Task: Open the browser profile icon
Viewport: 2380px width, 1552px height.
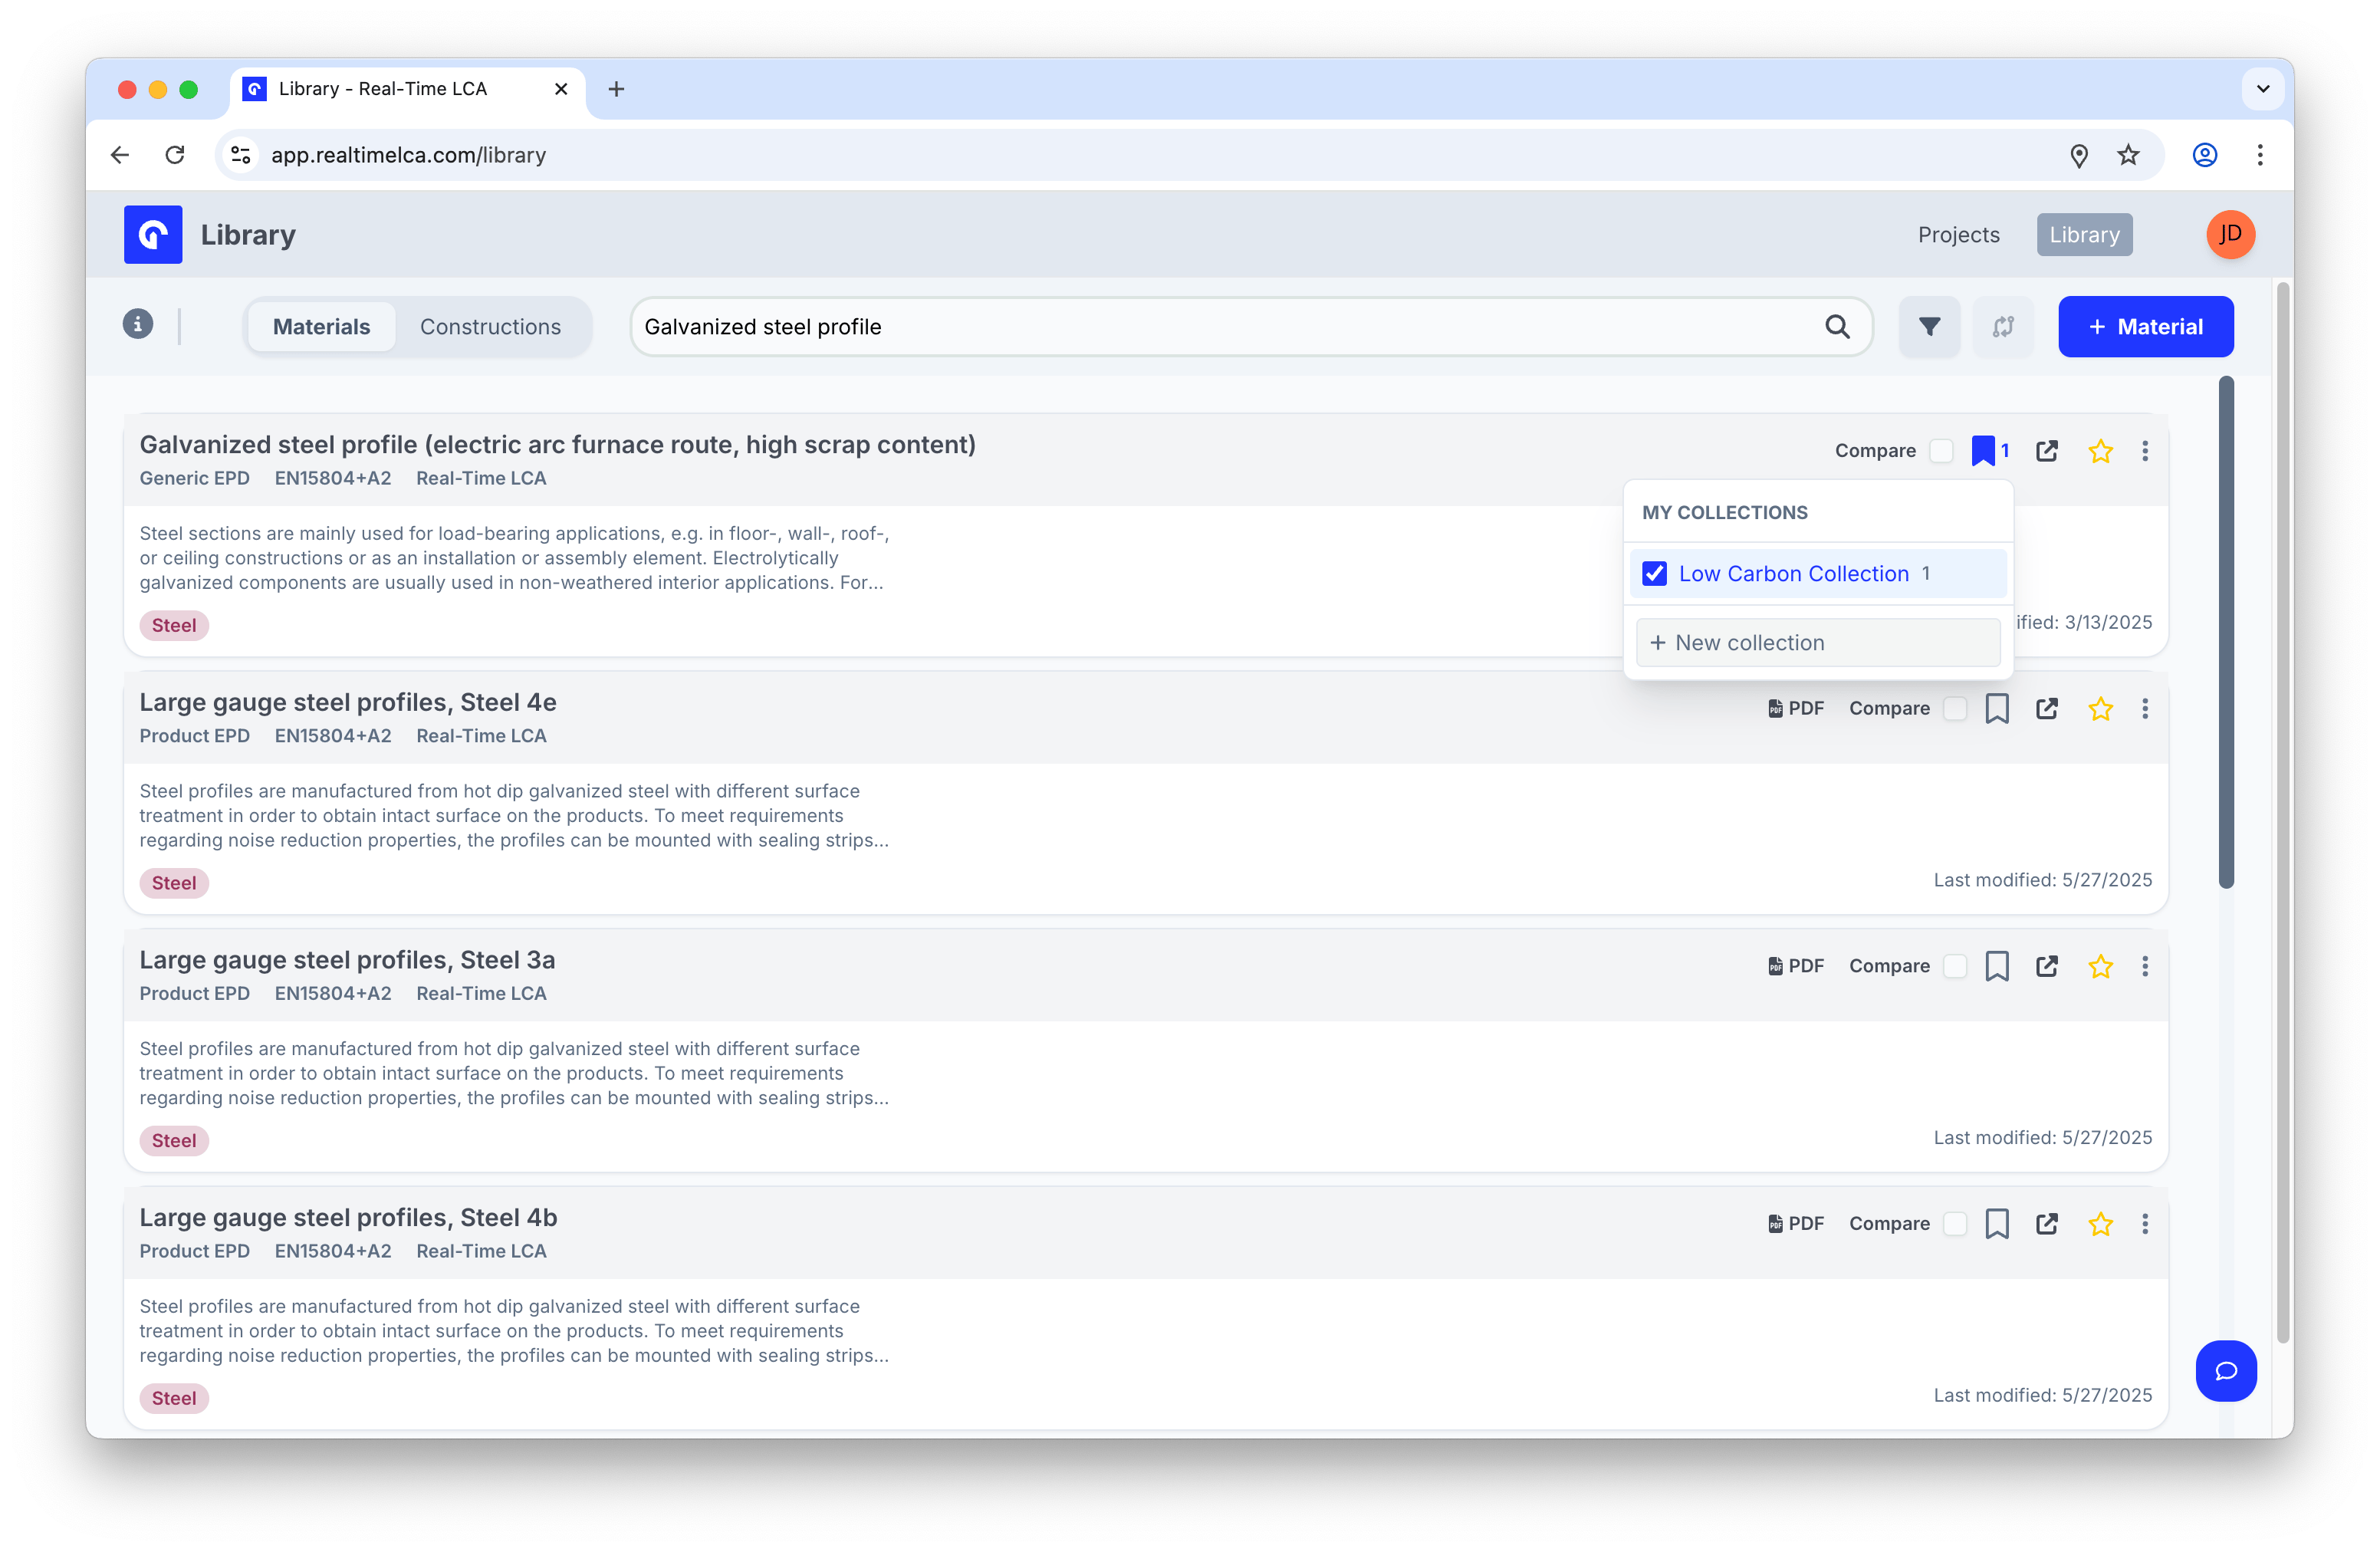Action: pyautogui.click(x=2205, y=155)
